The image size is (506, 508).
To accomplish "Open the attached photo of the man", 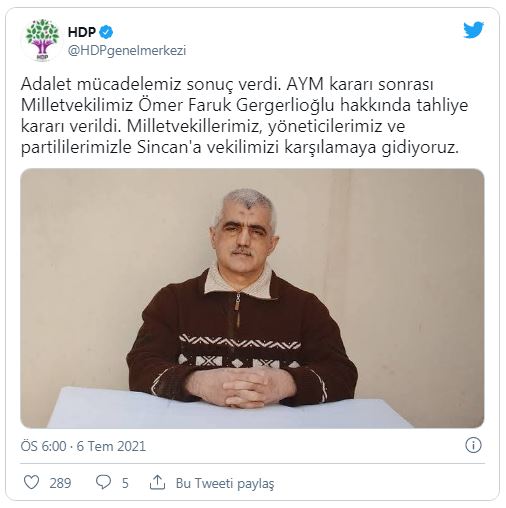I will pos(252,298).
